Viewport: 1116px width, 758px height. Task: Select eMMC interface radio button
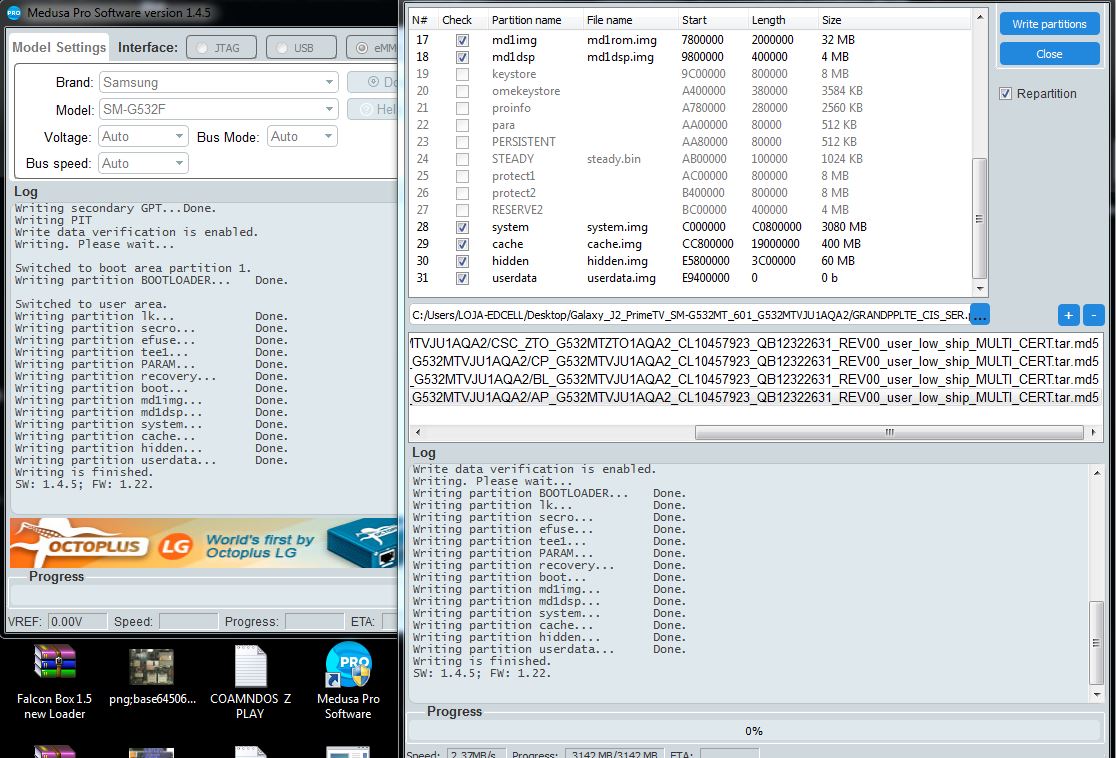pos(372,48)
